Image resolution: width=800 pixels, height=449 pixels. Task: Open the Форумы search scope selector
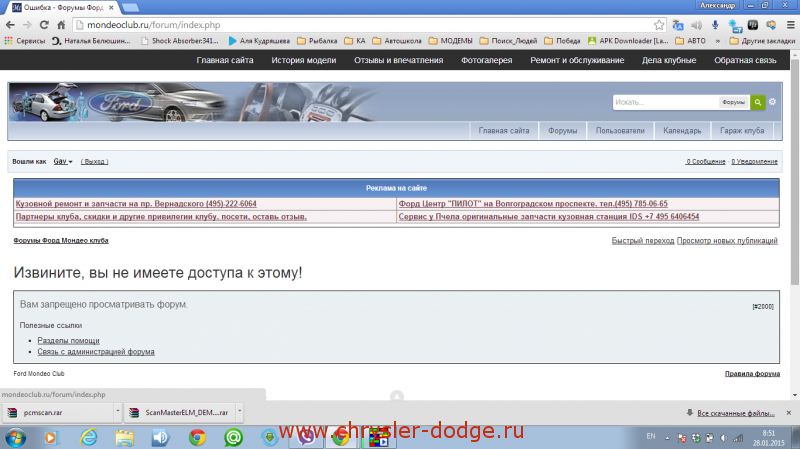point(734,102)
